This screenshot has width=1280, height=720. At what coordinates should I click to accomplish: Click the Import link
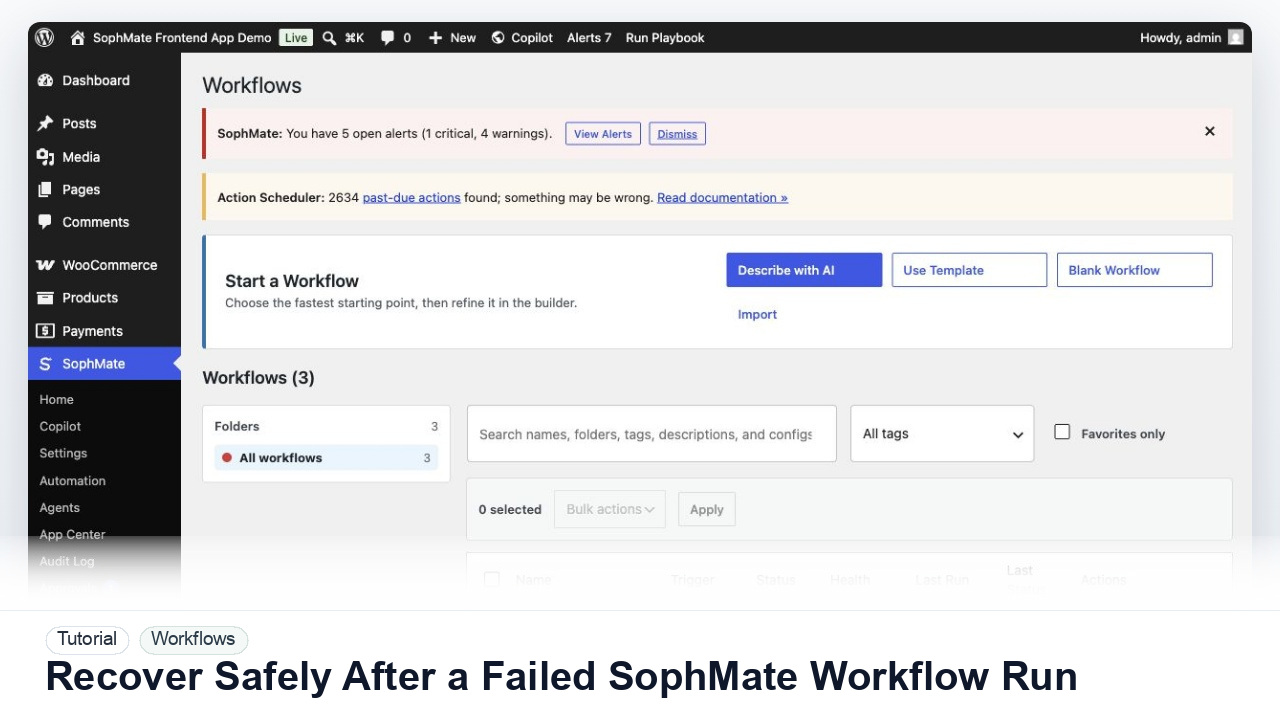[757, 314]
